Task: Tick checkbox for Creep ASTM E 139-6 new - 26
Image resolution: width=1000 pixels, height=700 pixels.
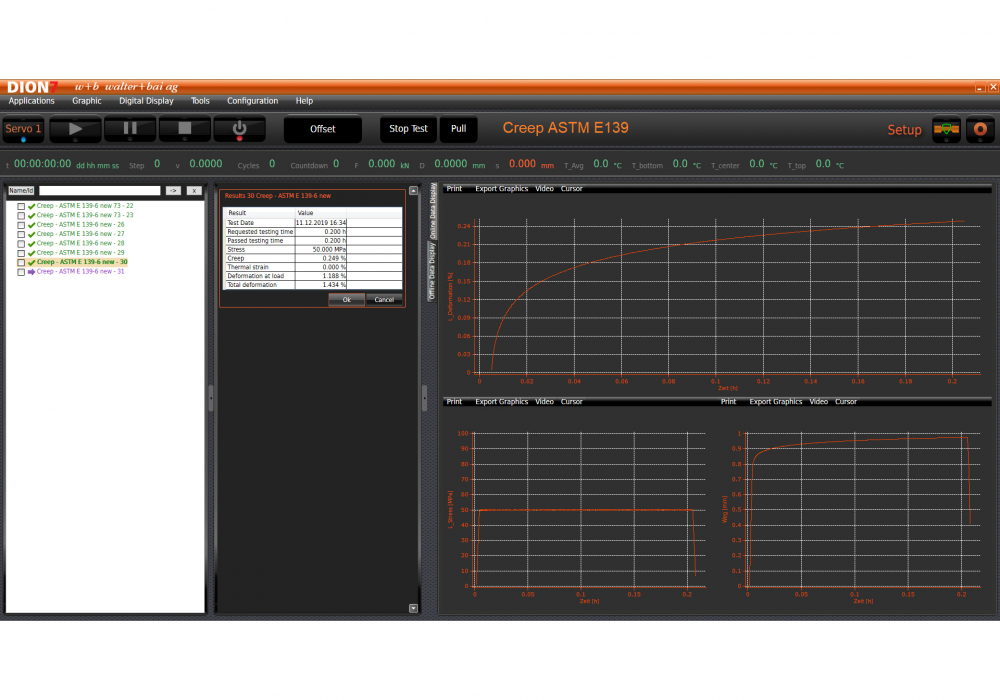Action: pos(21,225)
